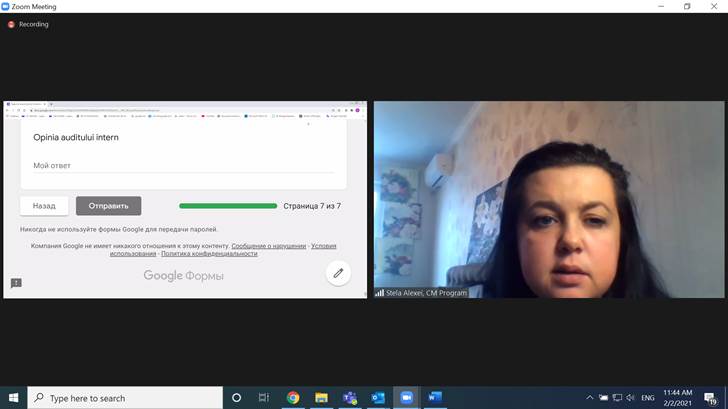Switch to Zoom app in taskbar
Screen dimensions: 728x409
pyautogui.click(x=406, y=398)
